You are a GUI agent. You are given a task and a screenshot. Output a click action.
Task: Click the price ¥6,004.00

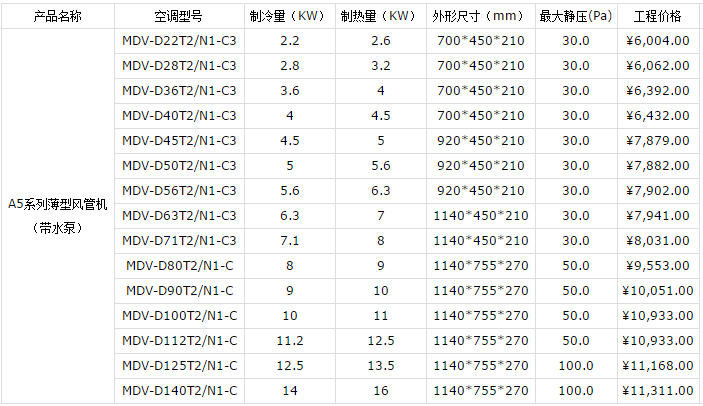tap(659, 41)
